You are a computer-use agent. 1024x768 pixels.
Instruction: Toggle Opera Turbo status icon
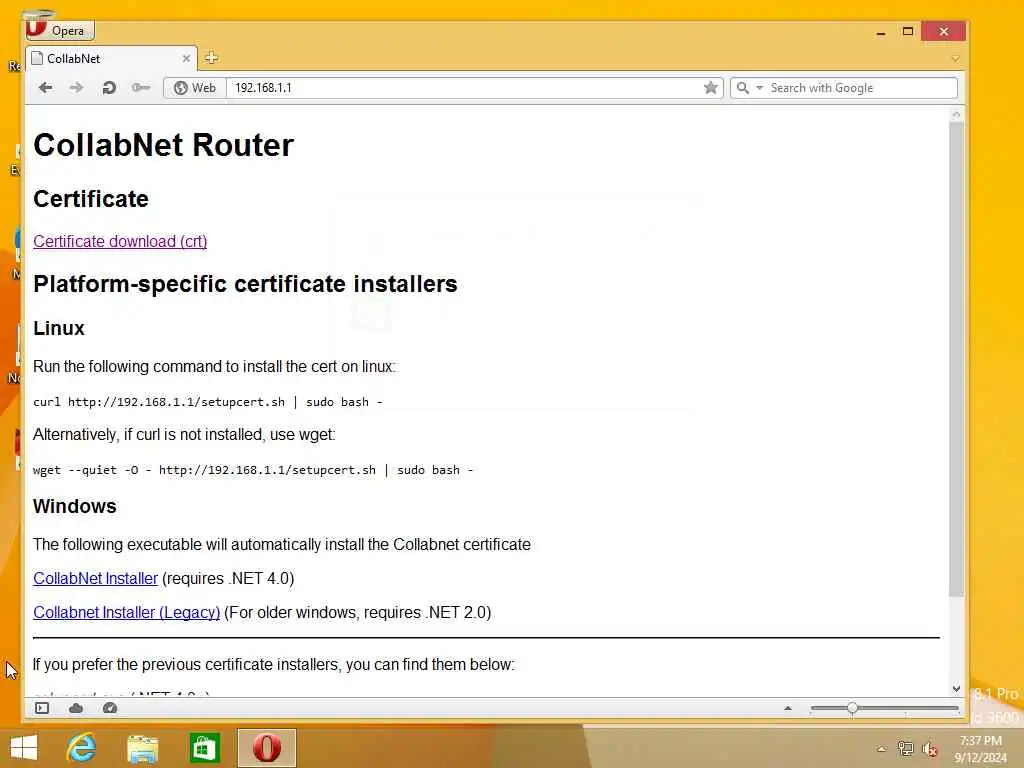(x=110, y=708)
